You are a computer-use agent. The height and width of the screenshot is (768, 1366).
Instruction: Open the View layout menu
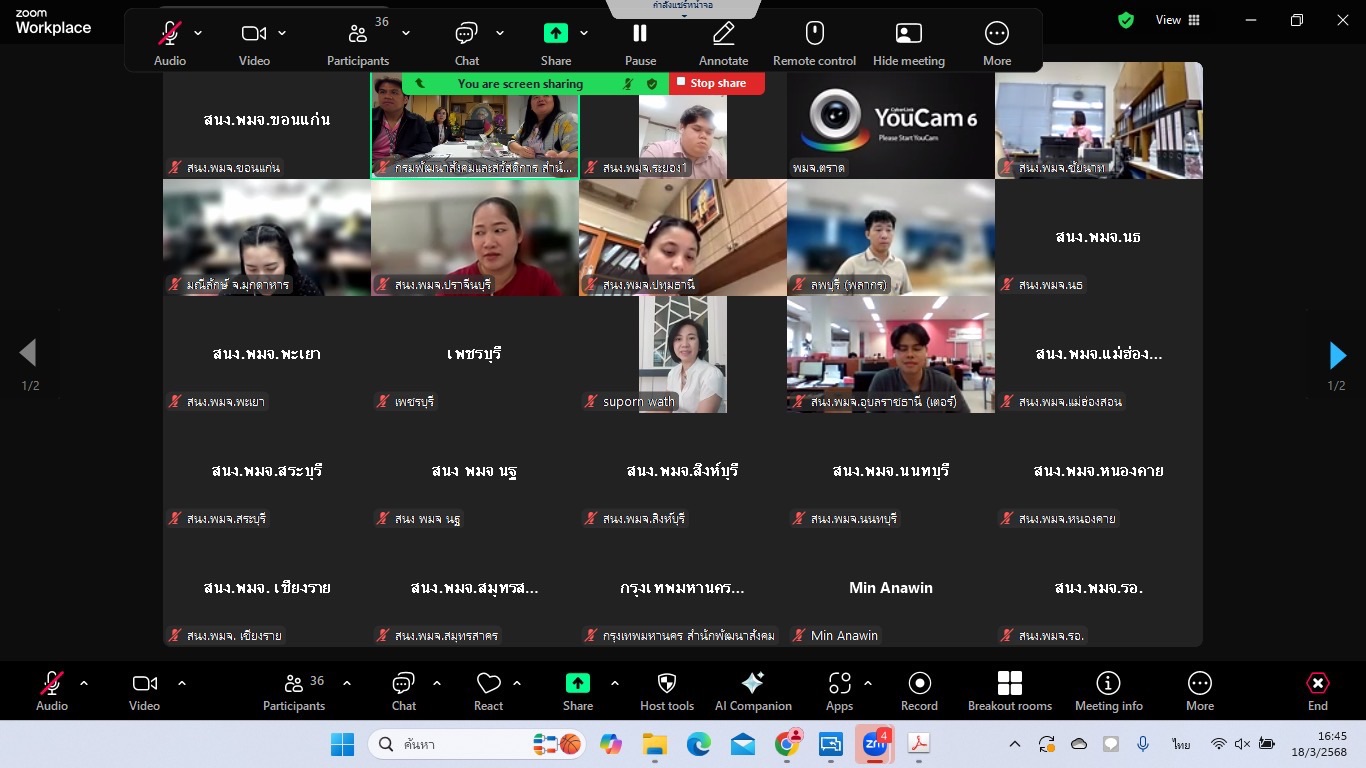coord(1178,20)
